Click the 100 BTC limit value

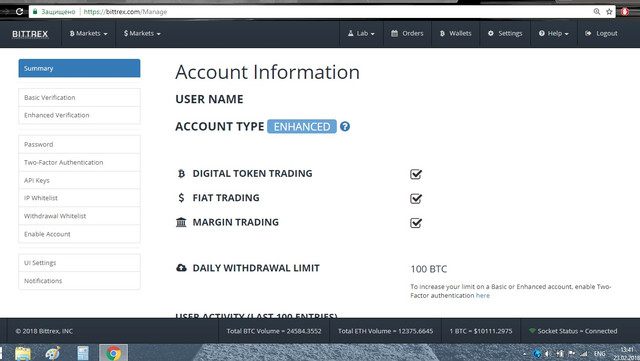(x=429, y=269)
